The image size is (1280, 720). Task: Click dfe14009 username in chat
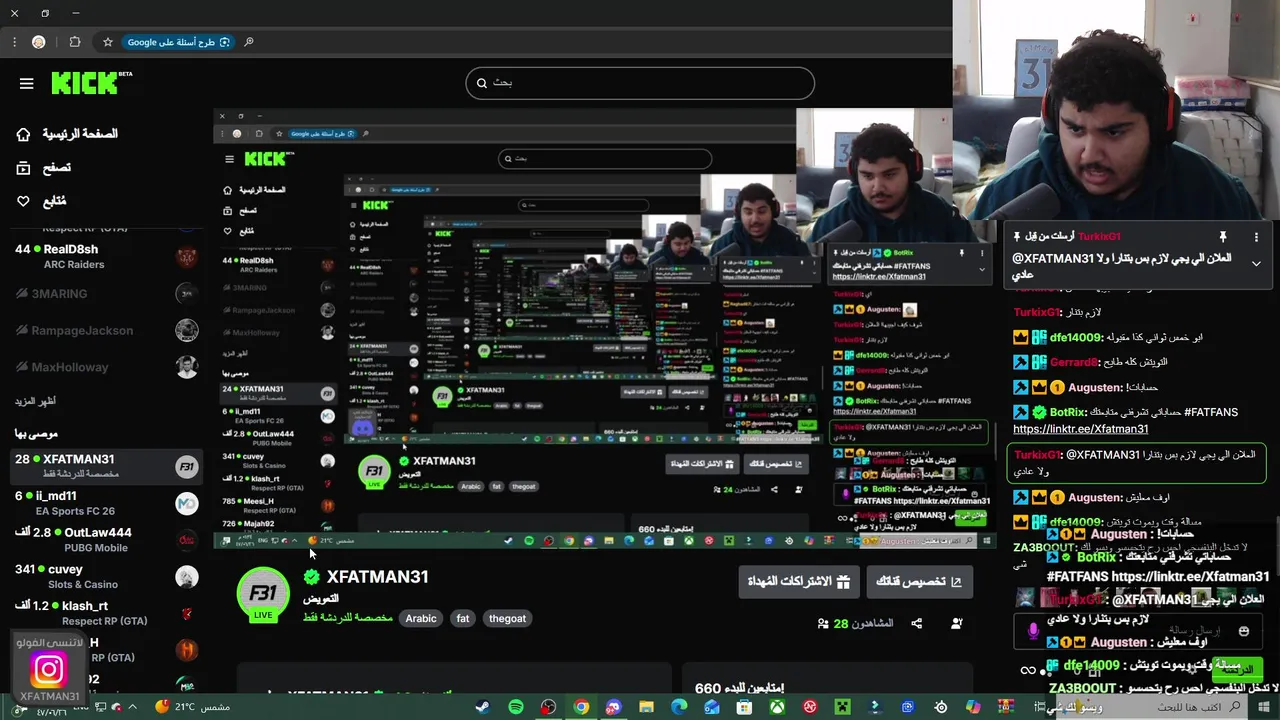point(1077,338)
